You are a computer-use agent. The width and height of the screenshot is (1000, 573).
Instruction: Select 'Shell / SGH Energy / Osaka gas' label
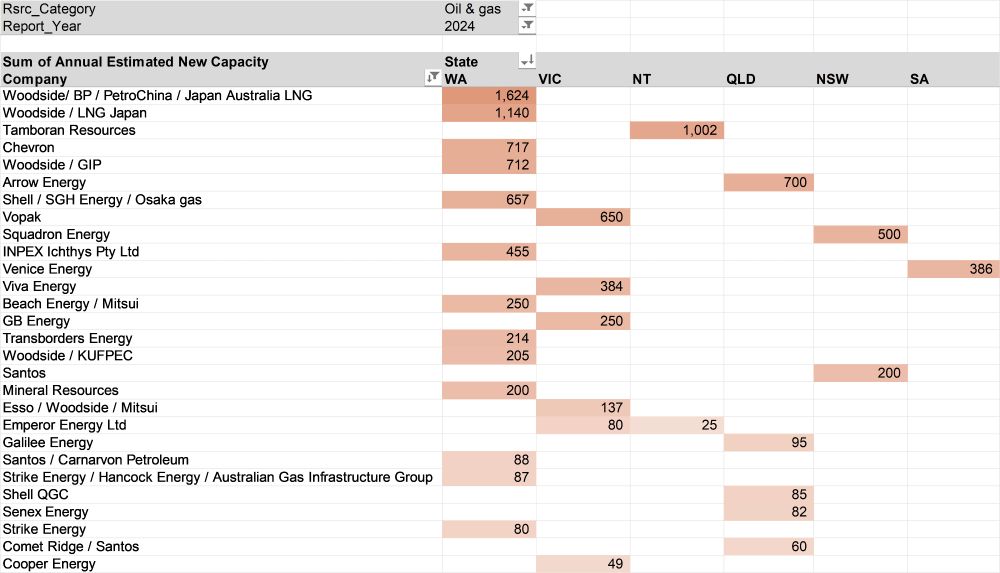pos(221,200)
